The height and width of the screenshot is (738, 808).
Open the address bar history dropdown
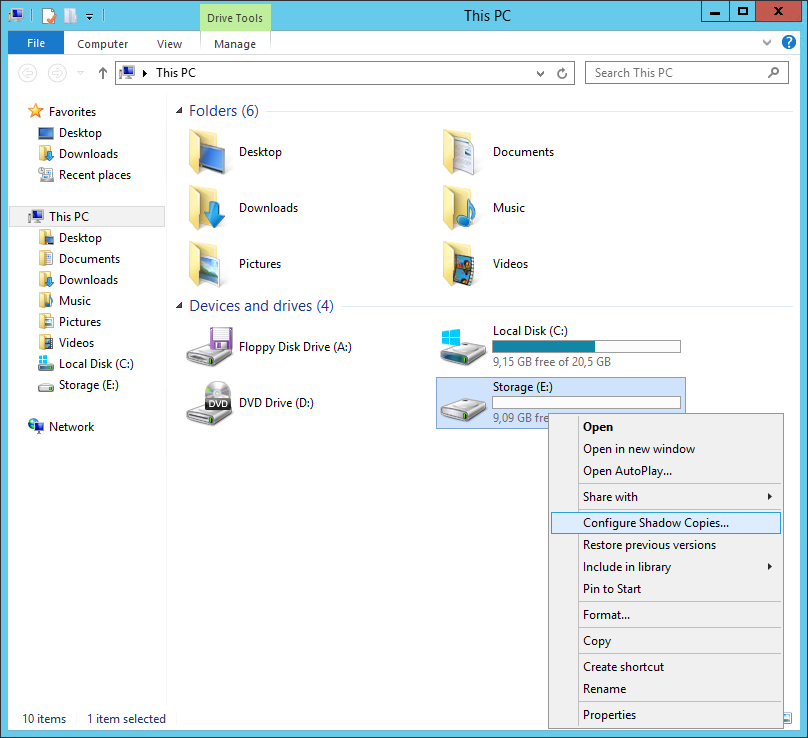pos(541,73)
